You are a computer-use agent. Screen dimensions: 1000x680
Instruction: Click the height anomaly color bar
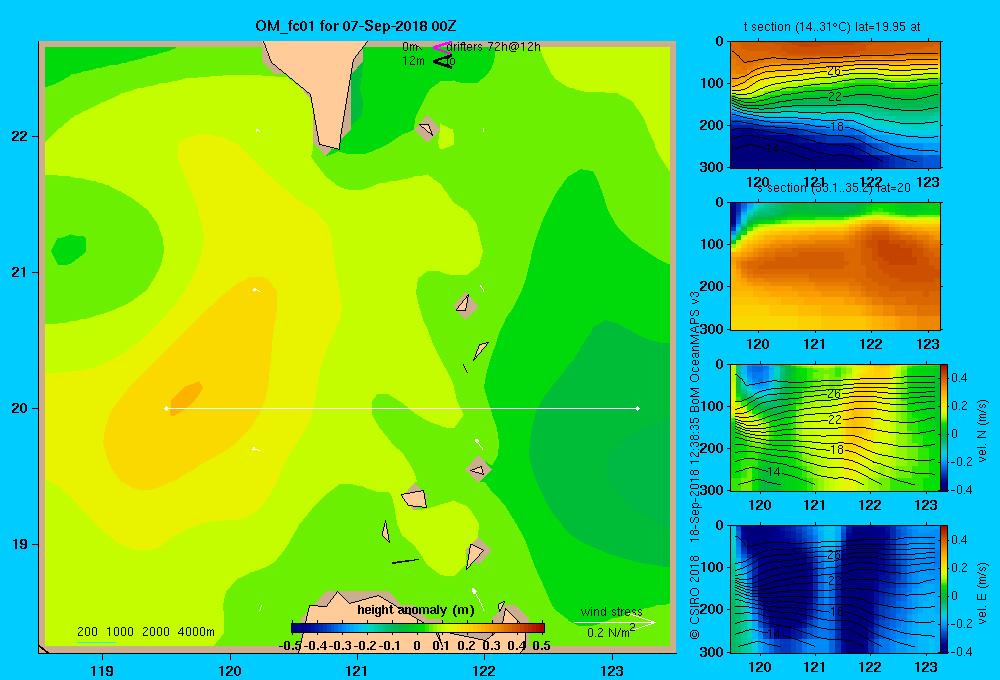pos(418,628)
